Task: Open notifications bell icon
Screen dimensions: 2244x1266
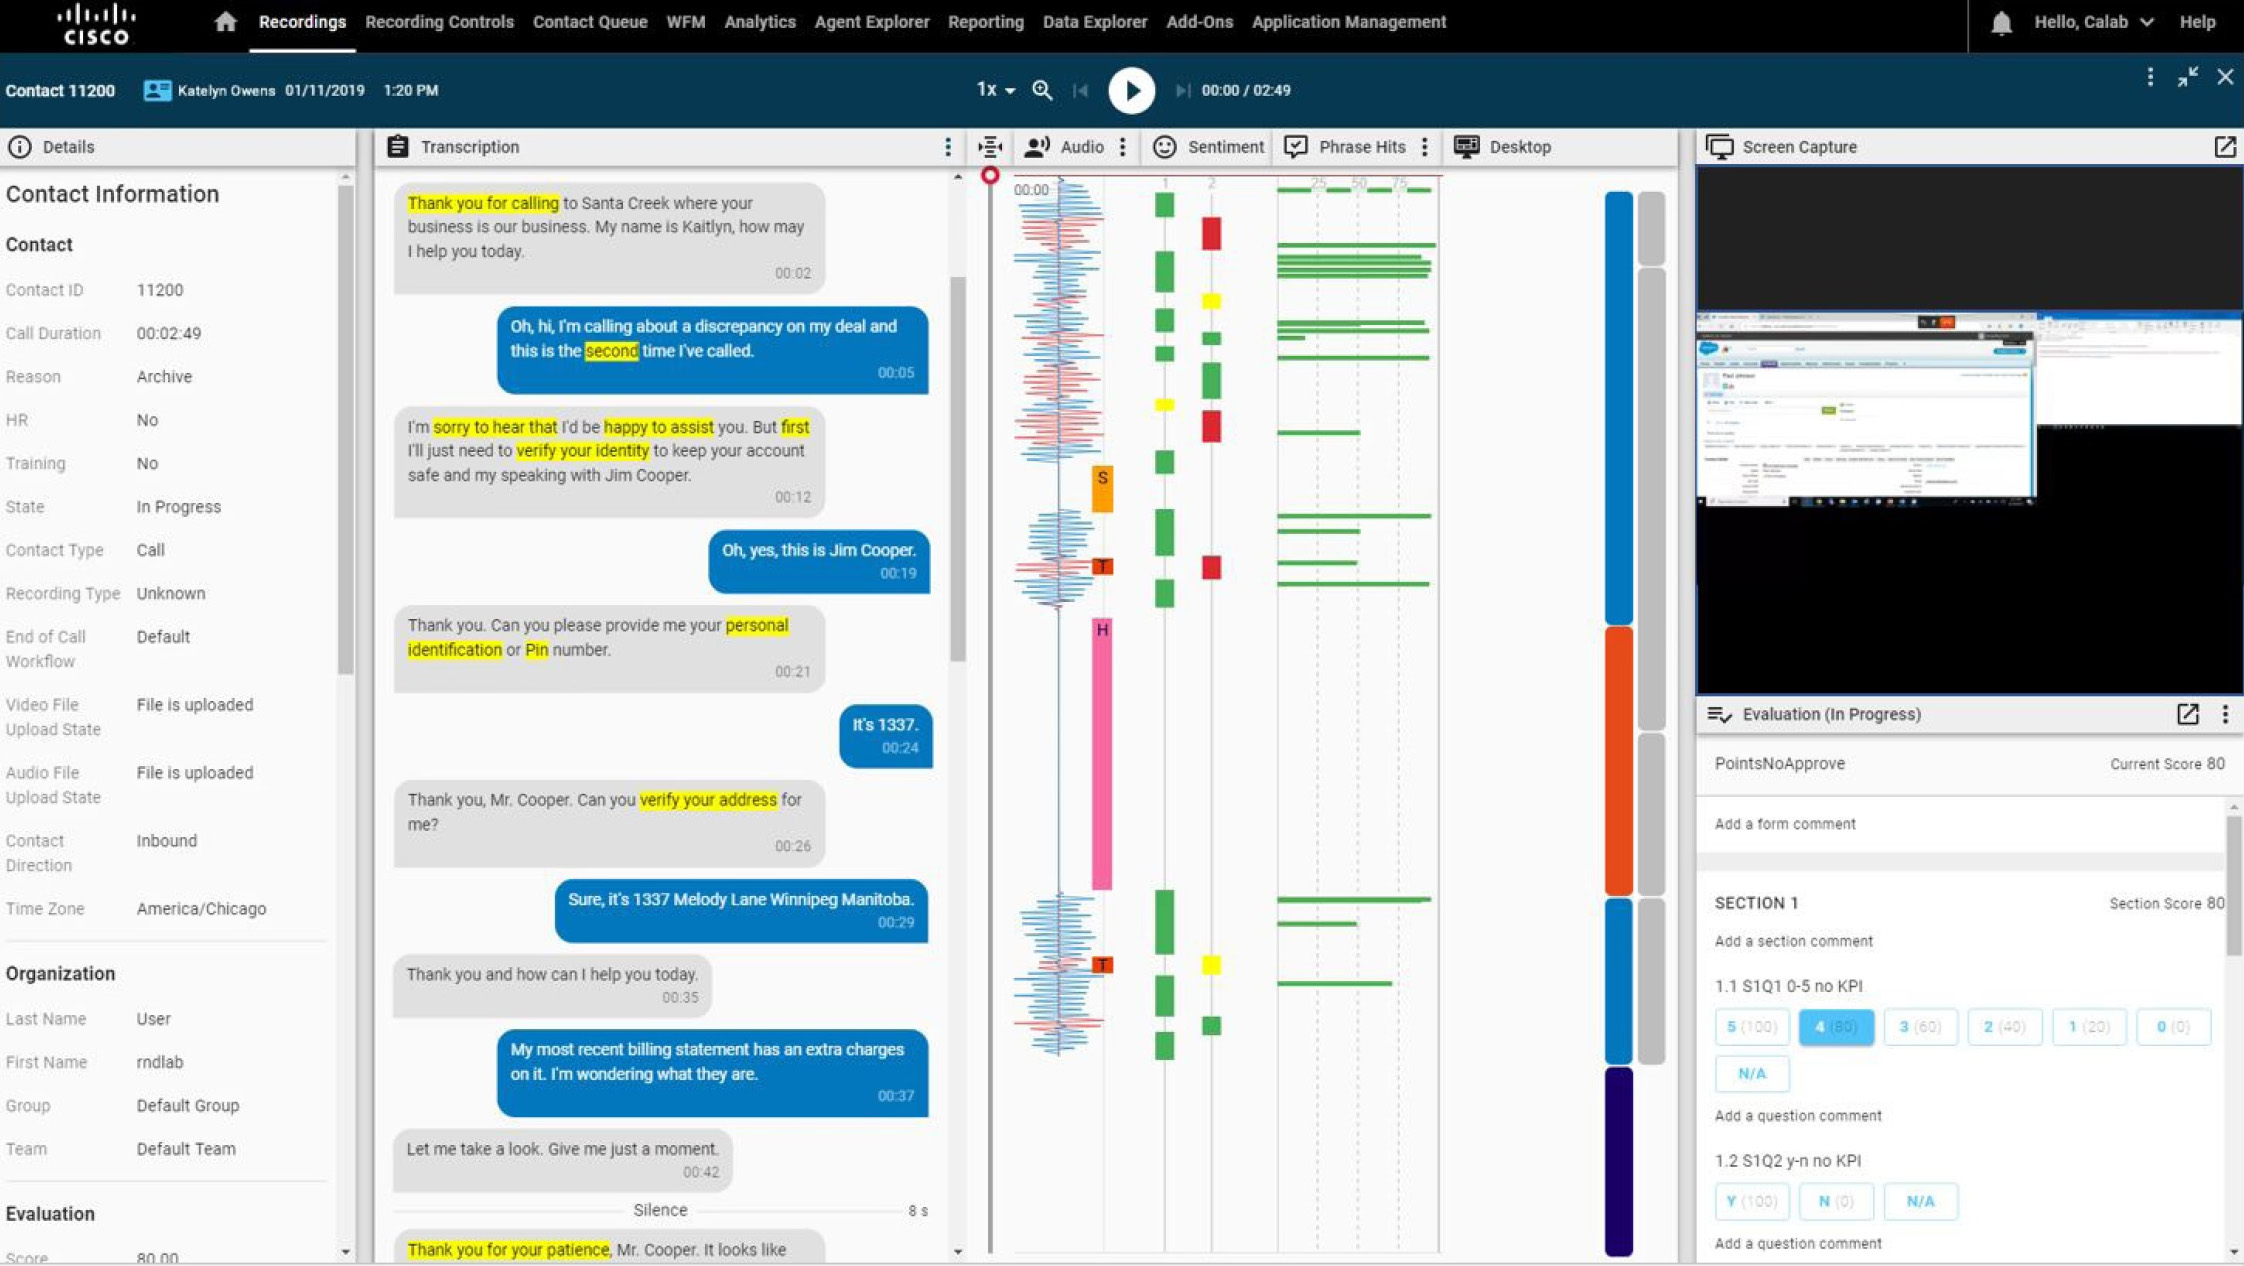Action: tap(2001, 22)
